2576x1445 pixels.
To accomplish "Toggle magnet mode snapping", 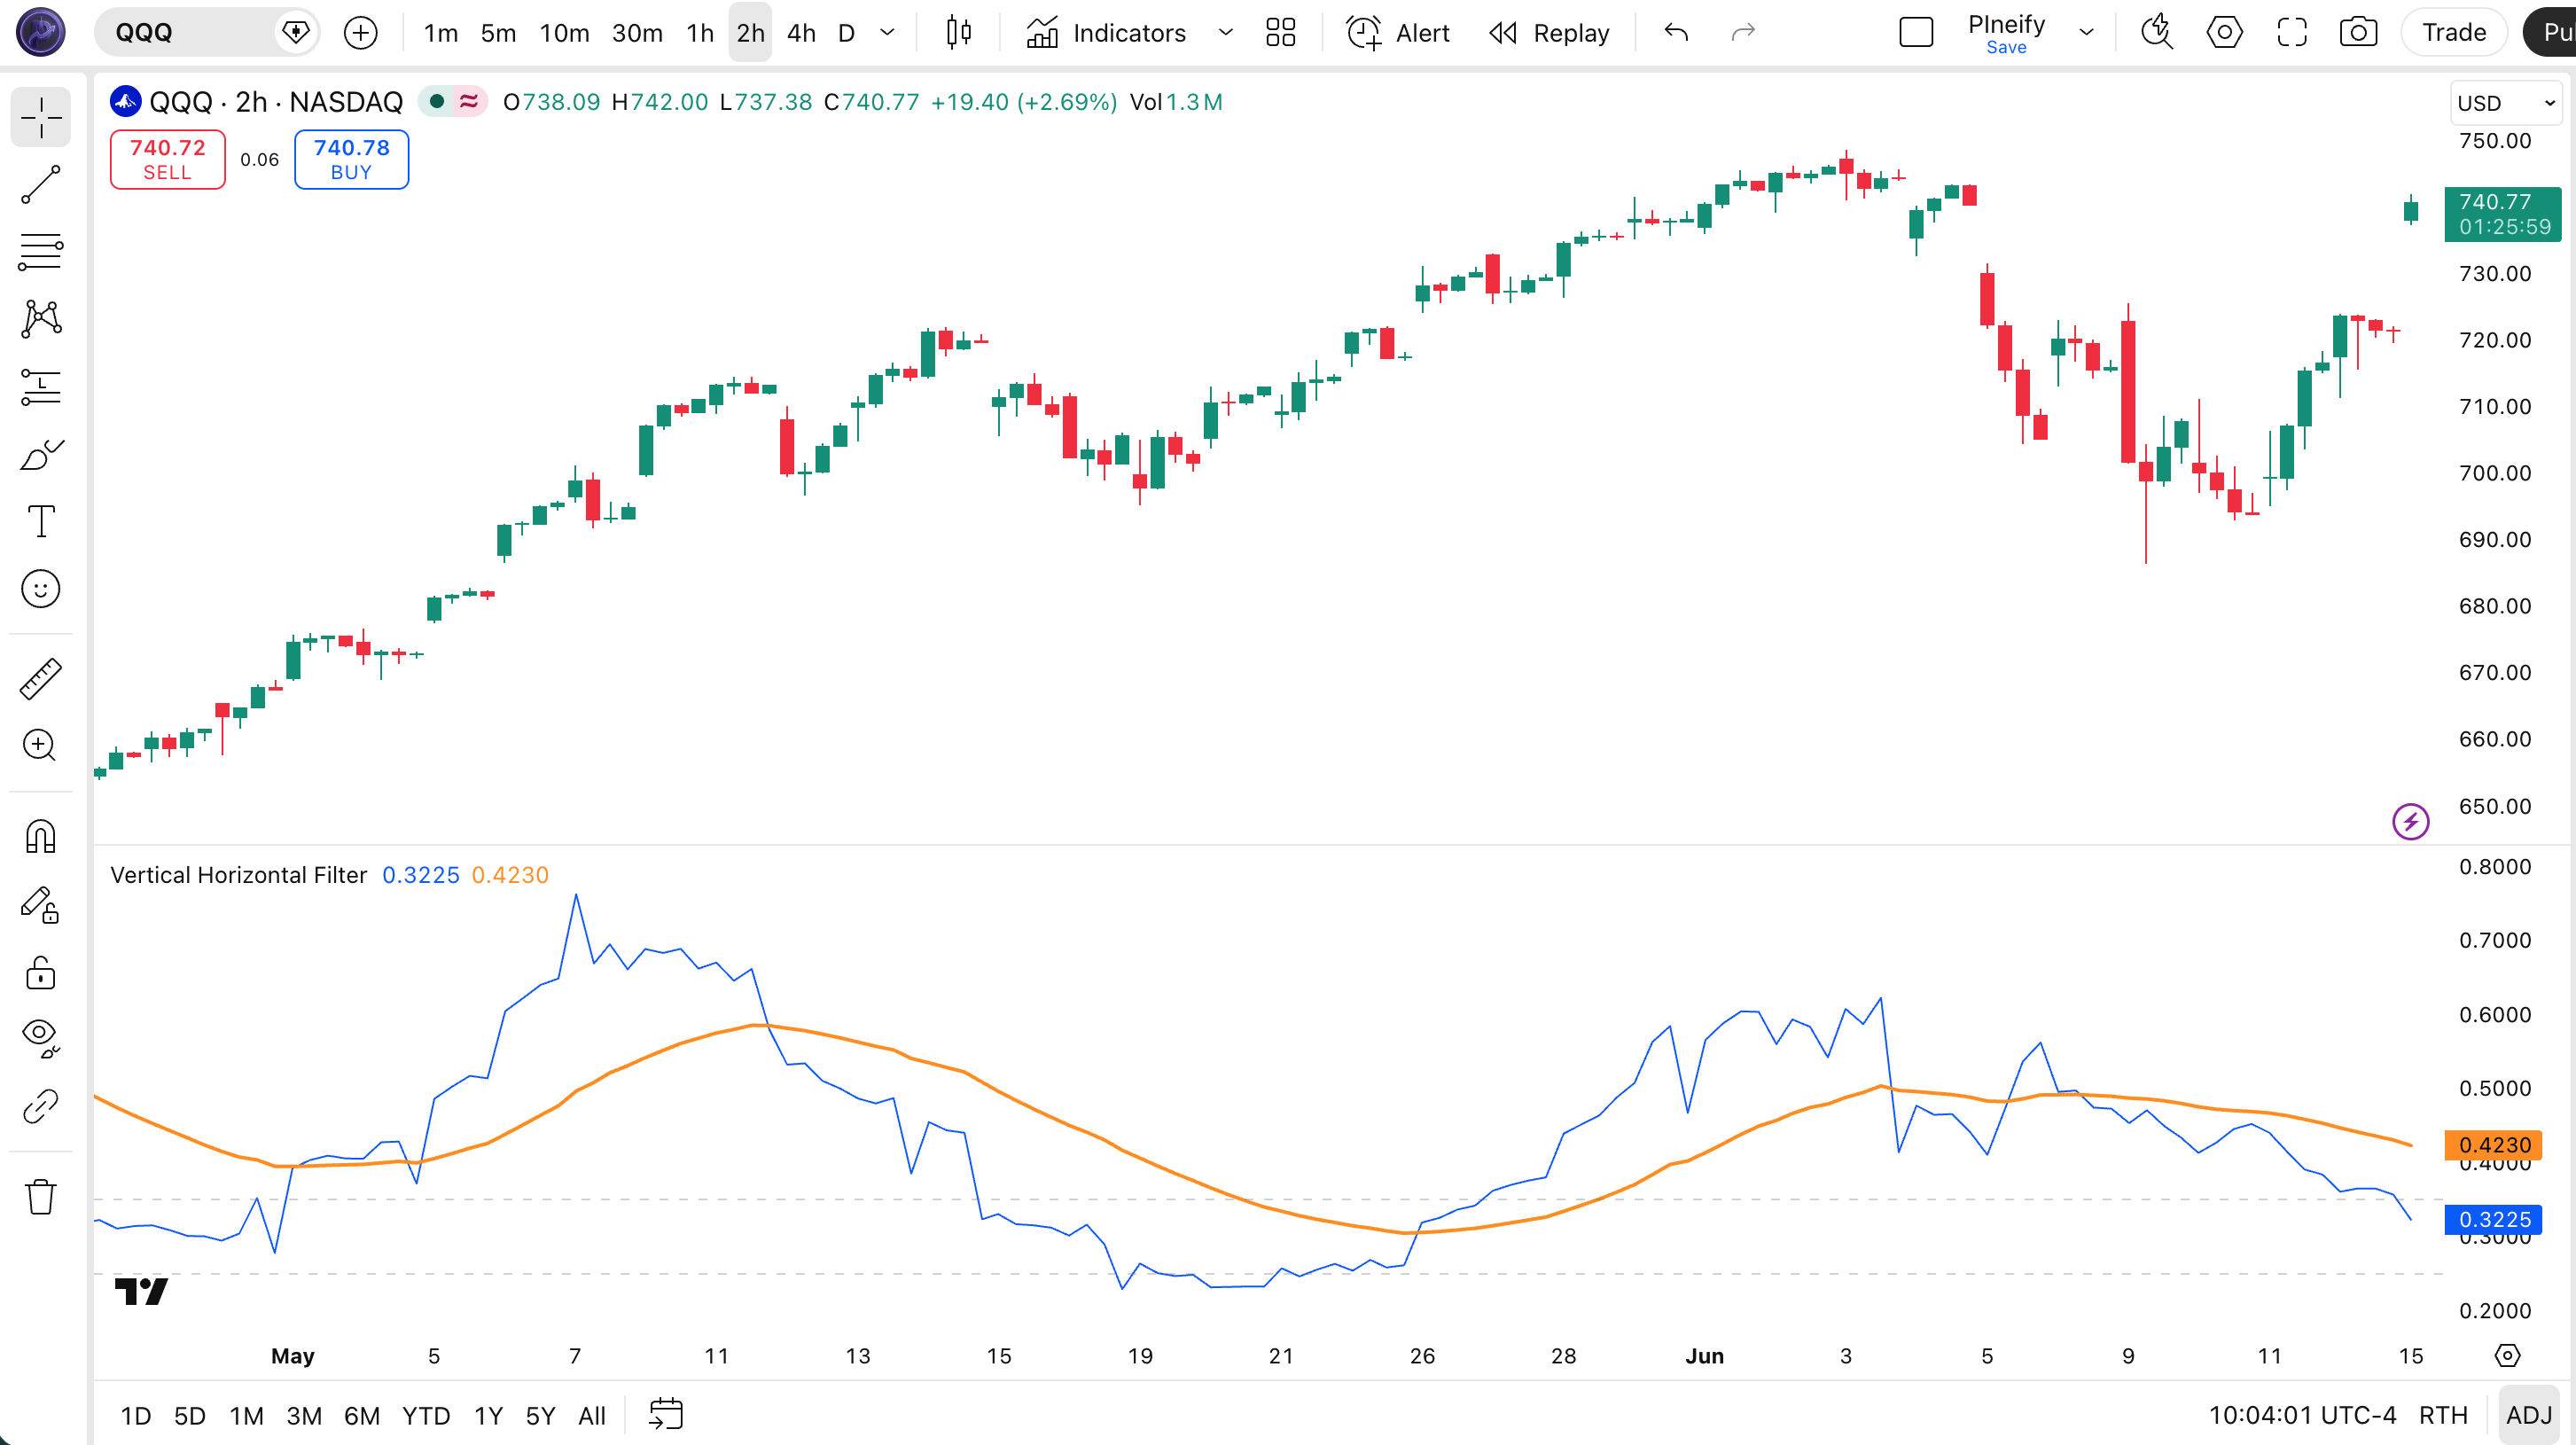I will (41, 836).
